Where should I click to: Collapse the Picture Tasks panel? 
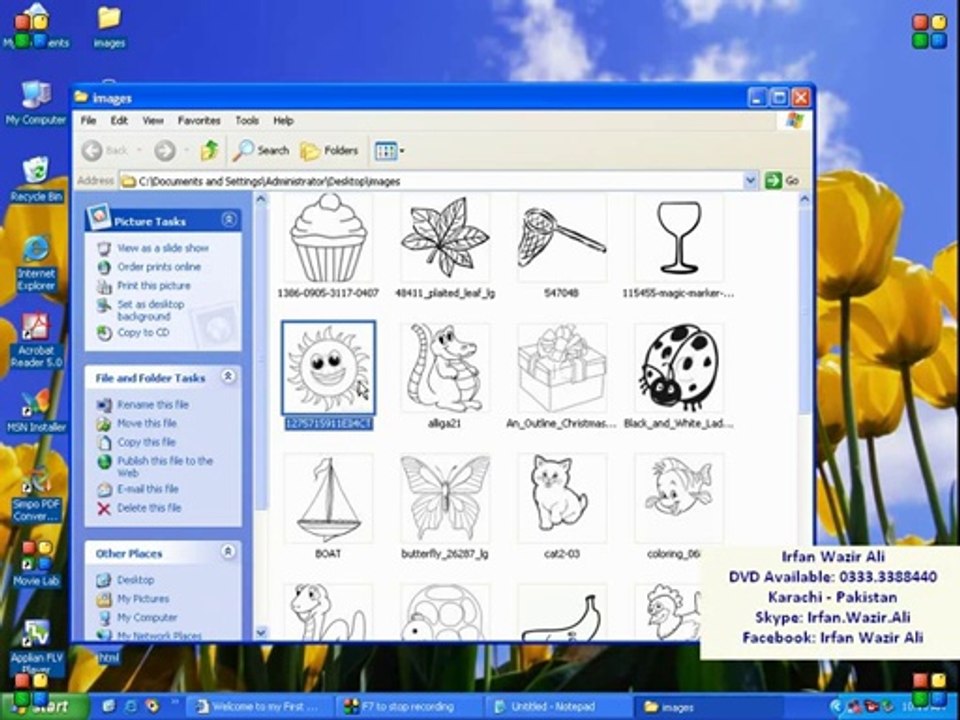coord(229,220)
